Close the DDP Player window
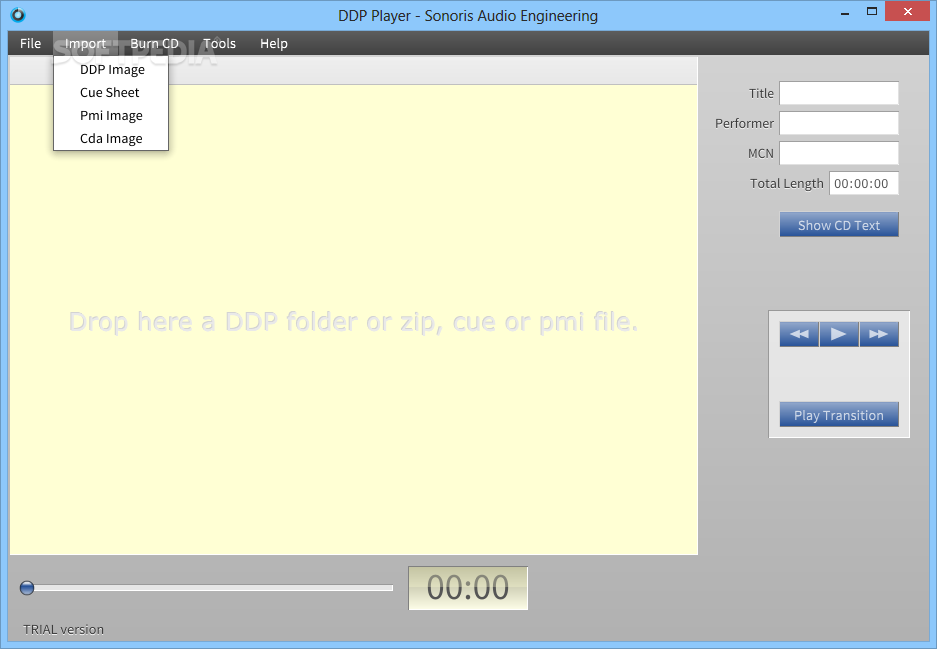Image resolution: width=937 pixels, height=649 pixels. pyautogui.click(x=908, y=12)
